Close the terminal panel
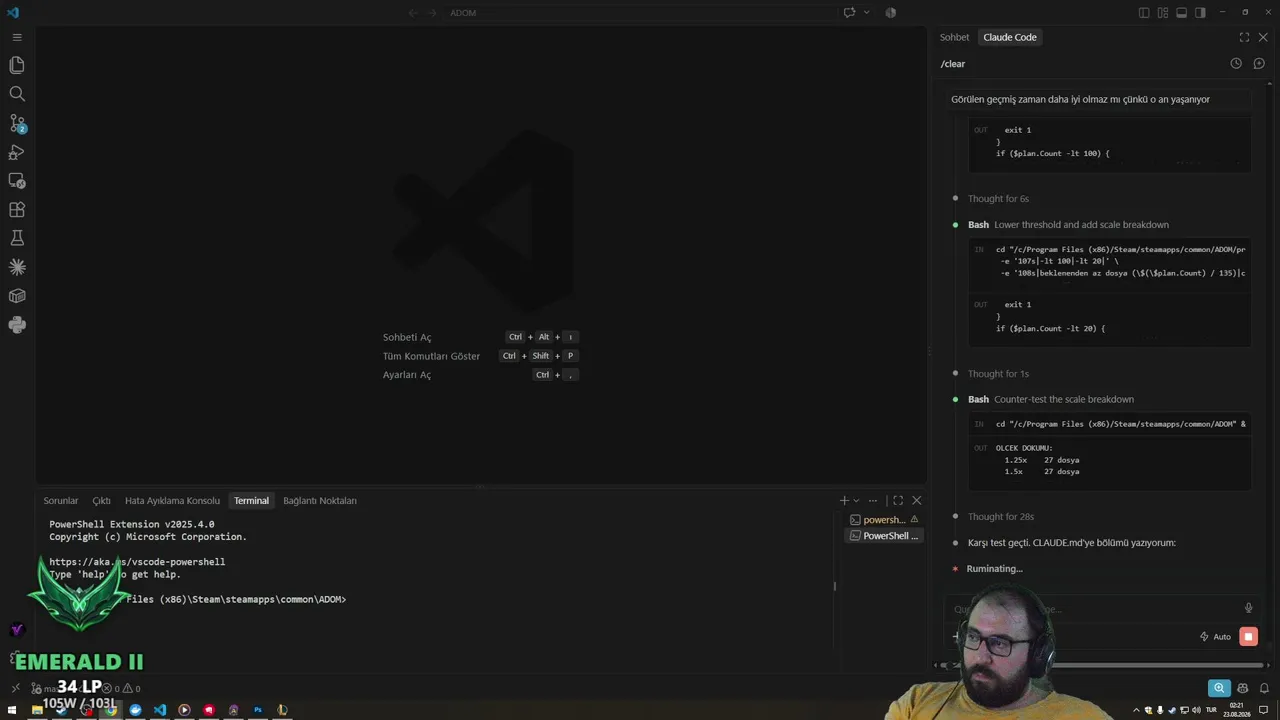1280x720 pixels. (x=917, y=501)
